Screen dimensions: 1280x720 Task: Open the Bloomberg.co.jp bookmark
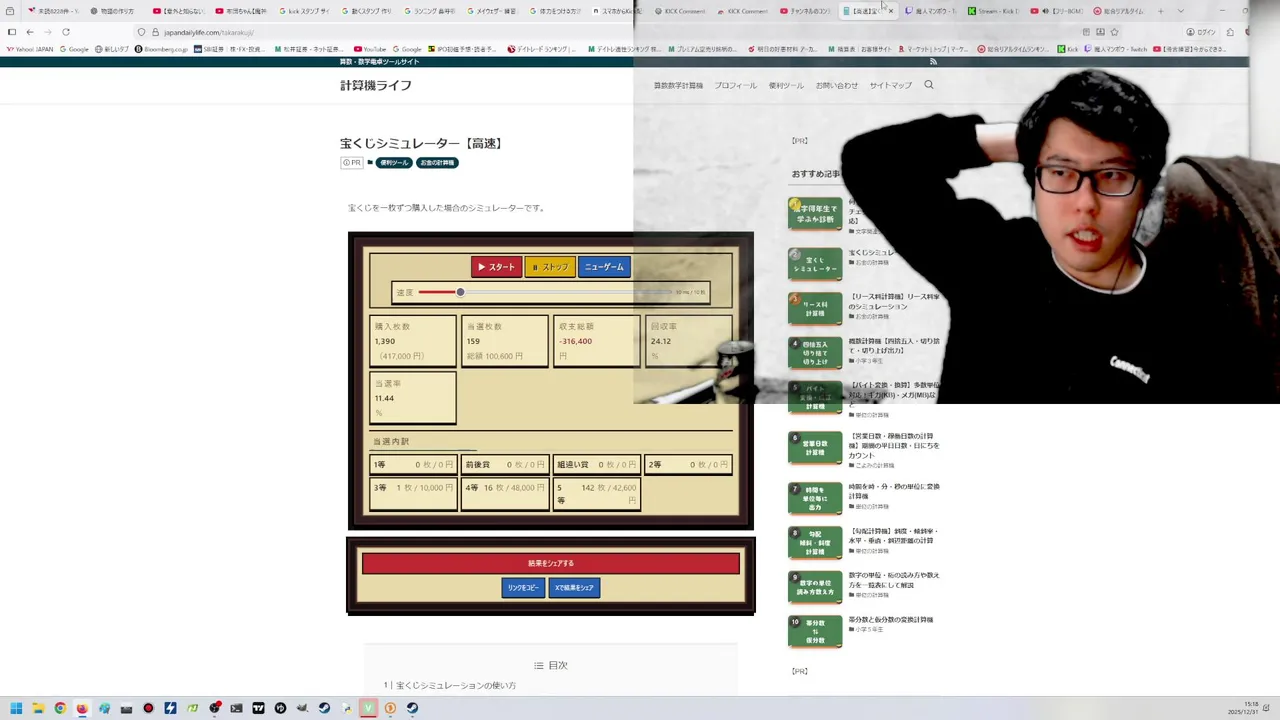162,49
